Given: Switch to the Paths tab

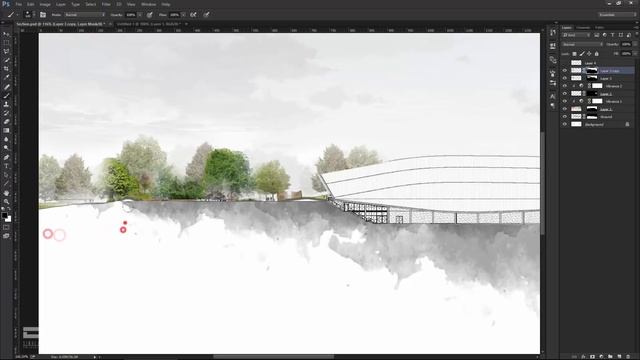Looking at the screenshot, I should [x=599, y=28].
